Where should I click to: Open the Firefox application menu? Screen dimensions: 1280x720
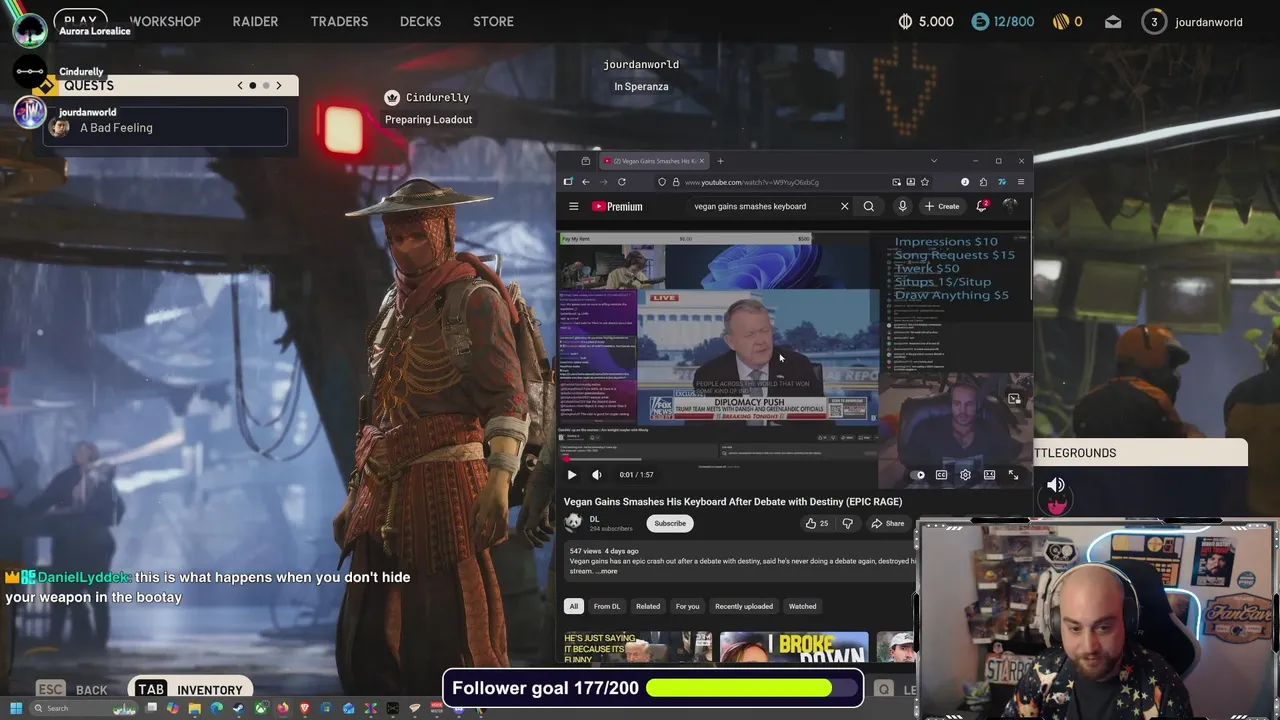point(1020,182)
